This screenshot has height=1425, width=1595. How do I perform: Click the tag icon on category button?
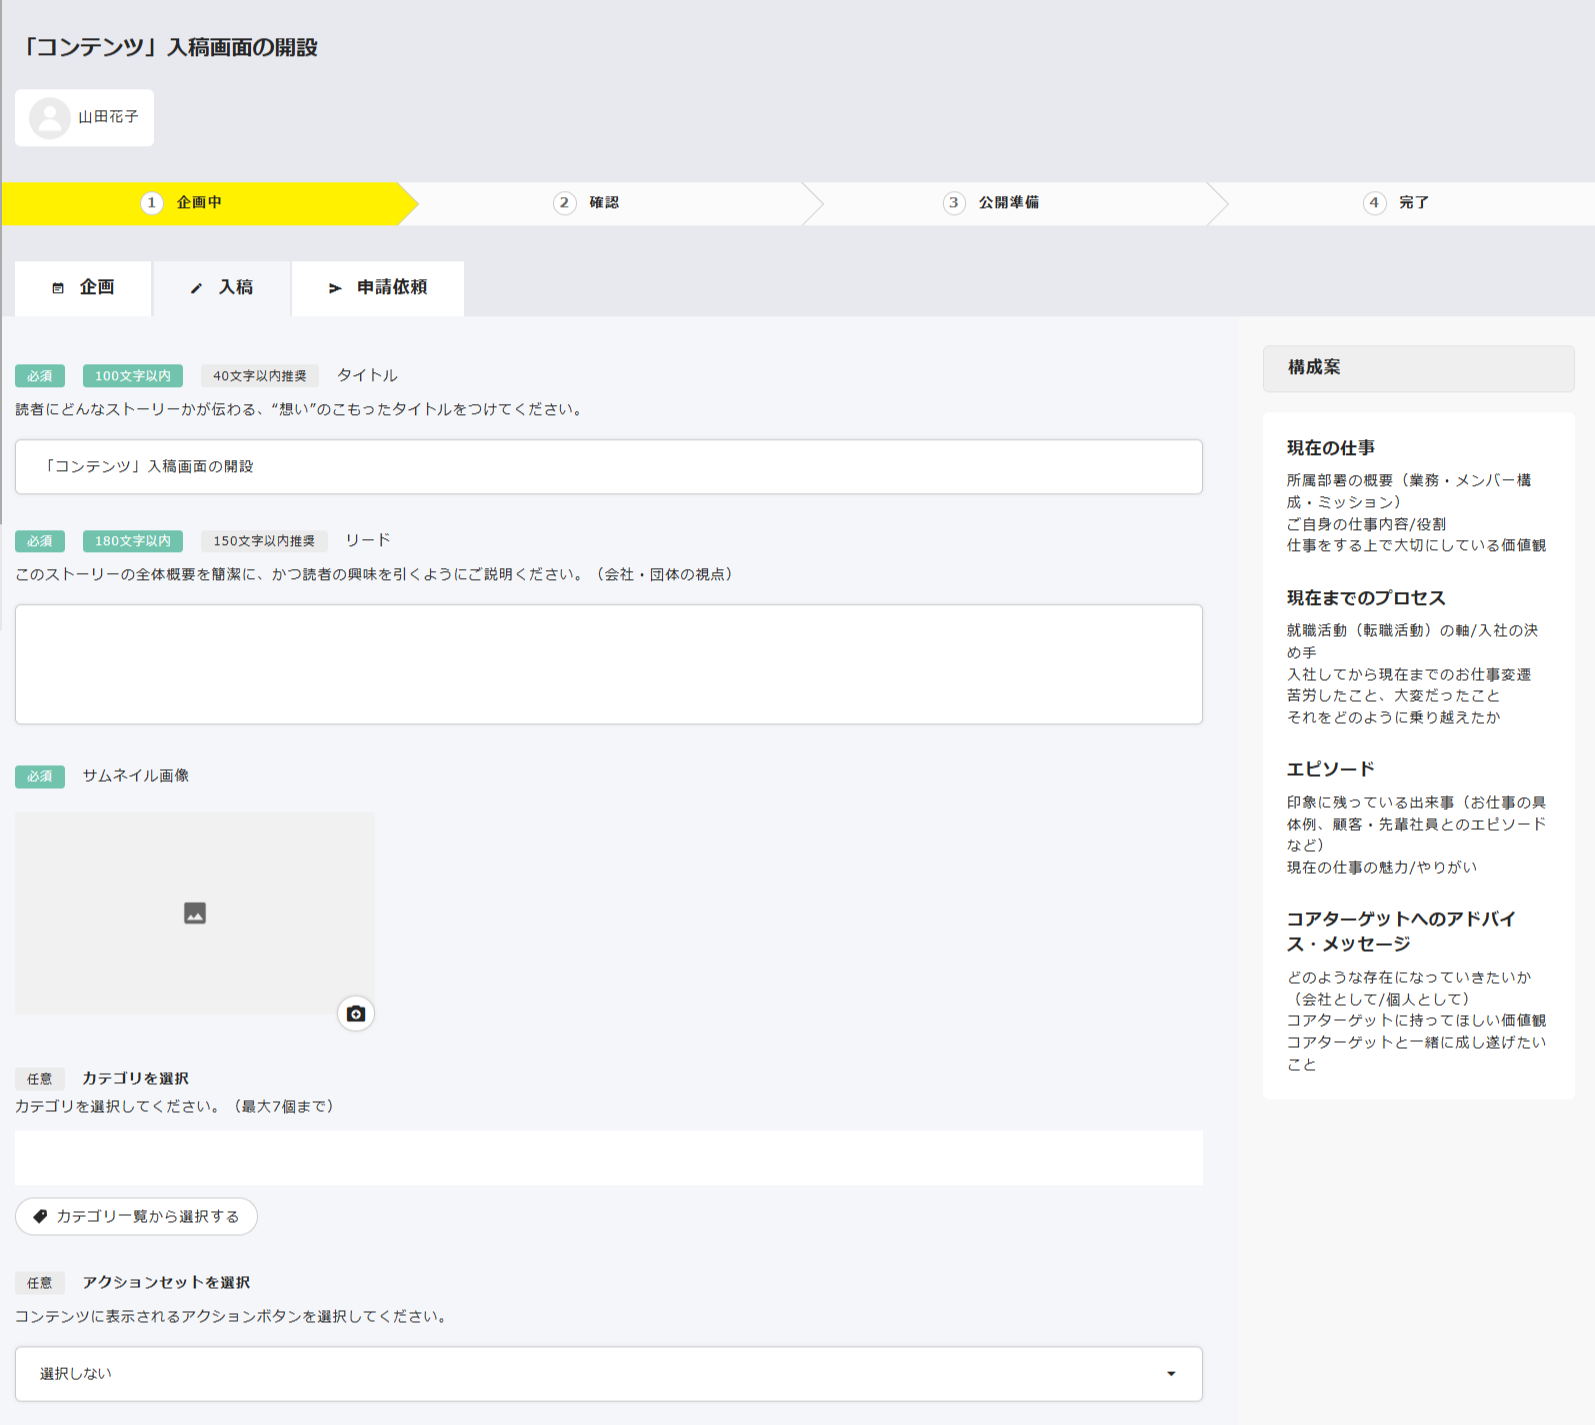(41, 1216)
